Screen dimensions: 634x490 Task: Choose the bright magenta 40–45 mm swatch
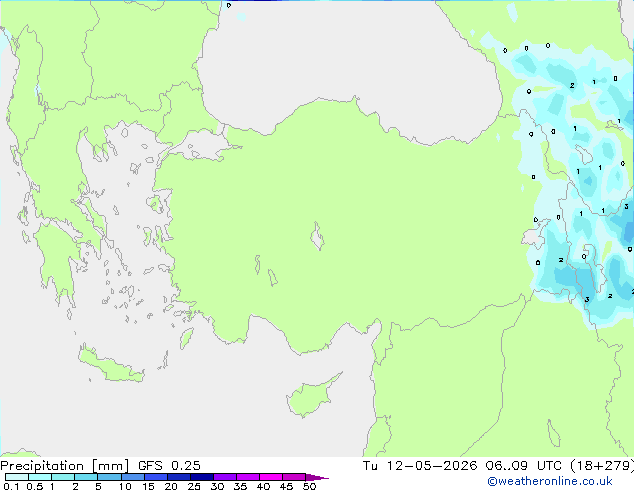tap(271, 477)
